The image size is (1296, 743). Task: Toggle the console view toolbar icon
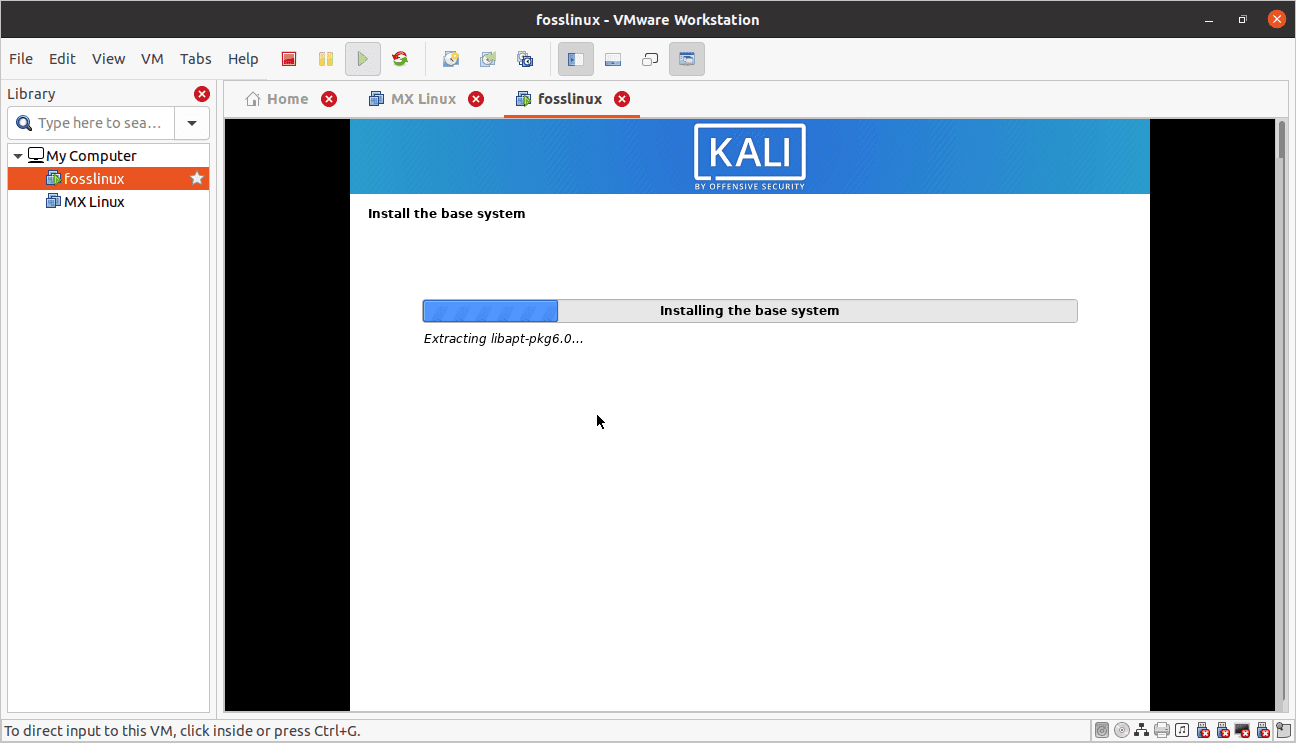687,59
